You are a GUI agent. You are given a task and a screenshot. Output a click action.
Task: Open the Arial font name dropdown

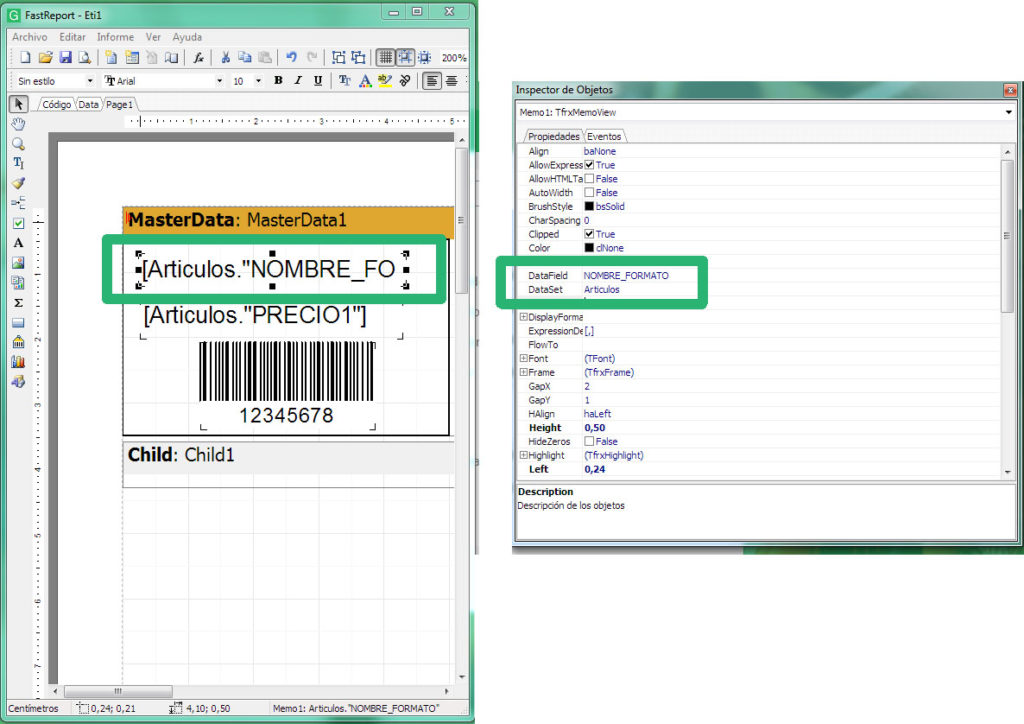[219, 81]
